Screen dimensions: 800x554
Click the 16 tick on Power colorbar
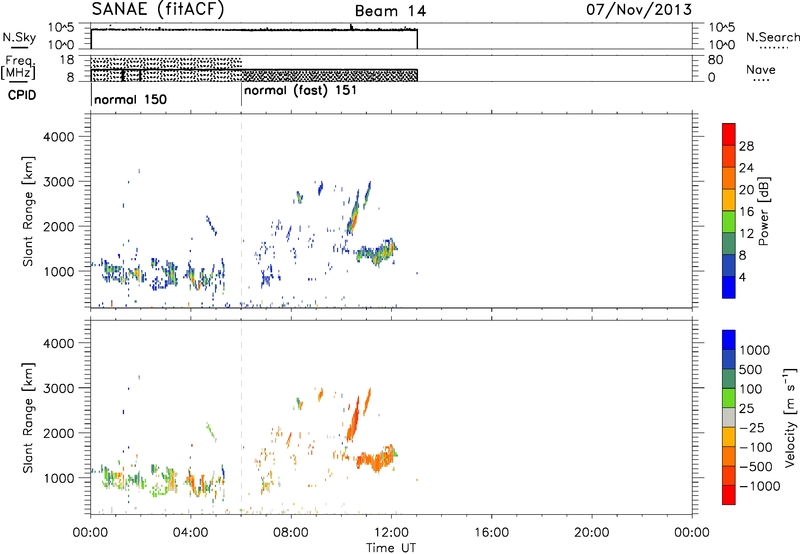(746, 212)
